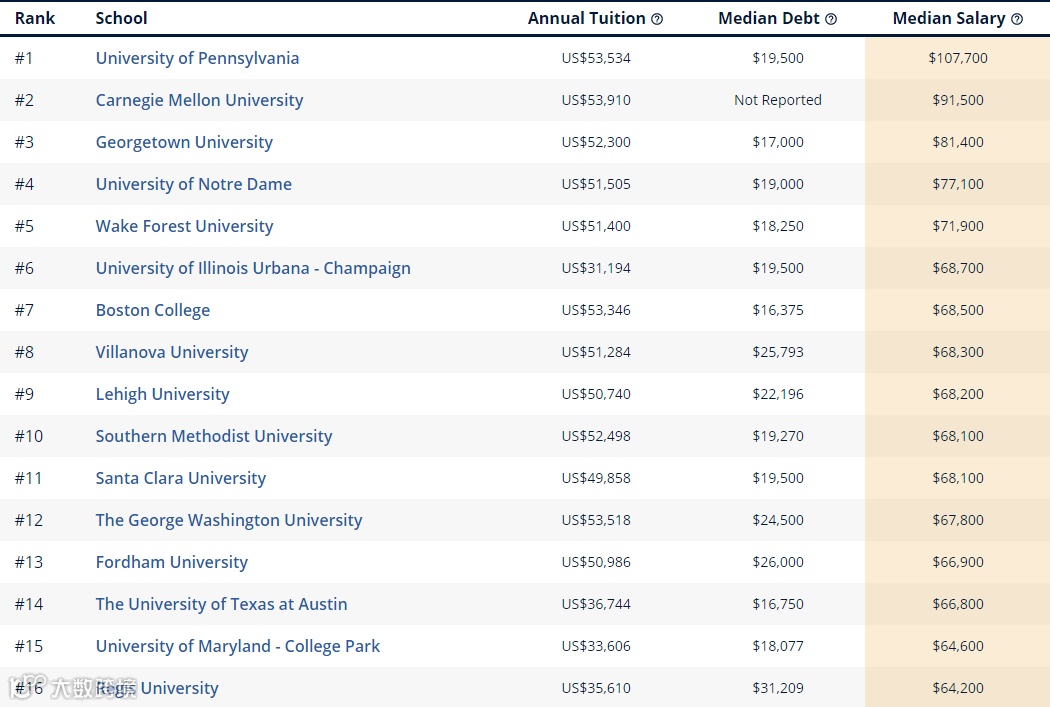
Task: Click University of Illinois Urbana - Champaign
Action: pos(253,268)
